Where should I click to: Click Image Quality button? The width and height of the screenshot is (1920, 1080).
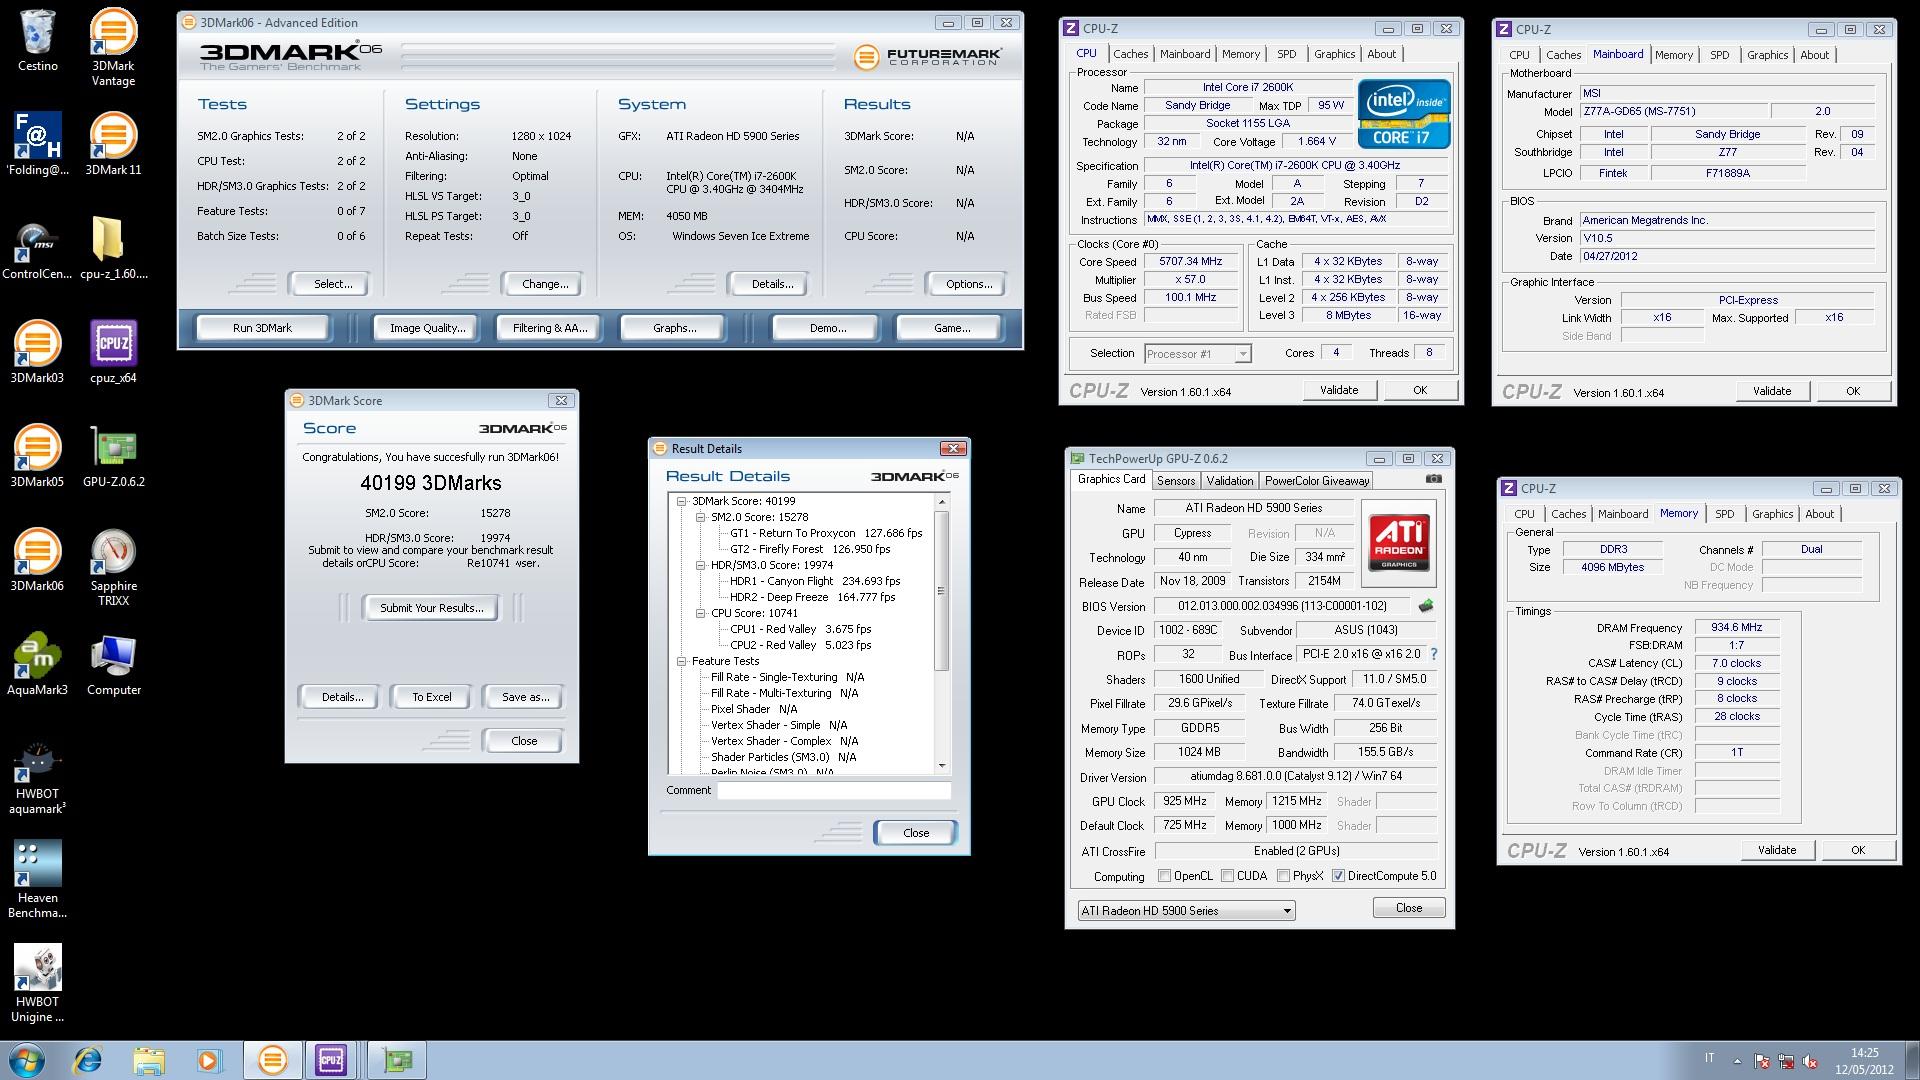click(427, 328)
